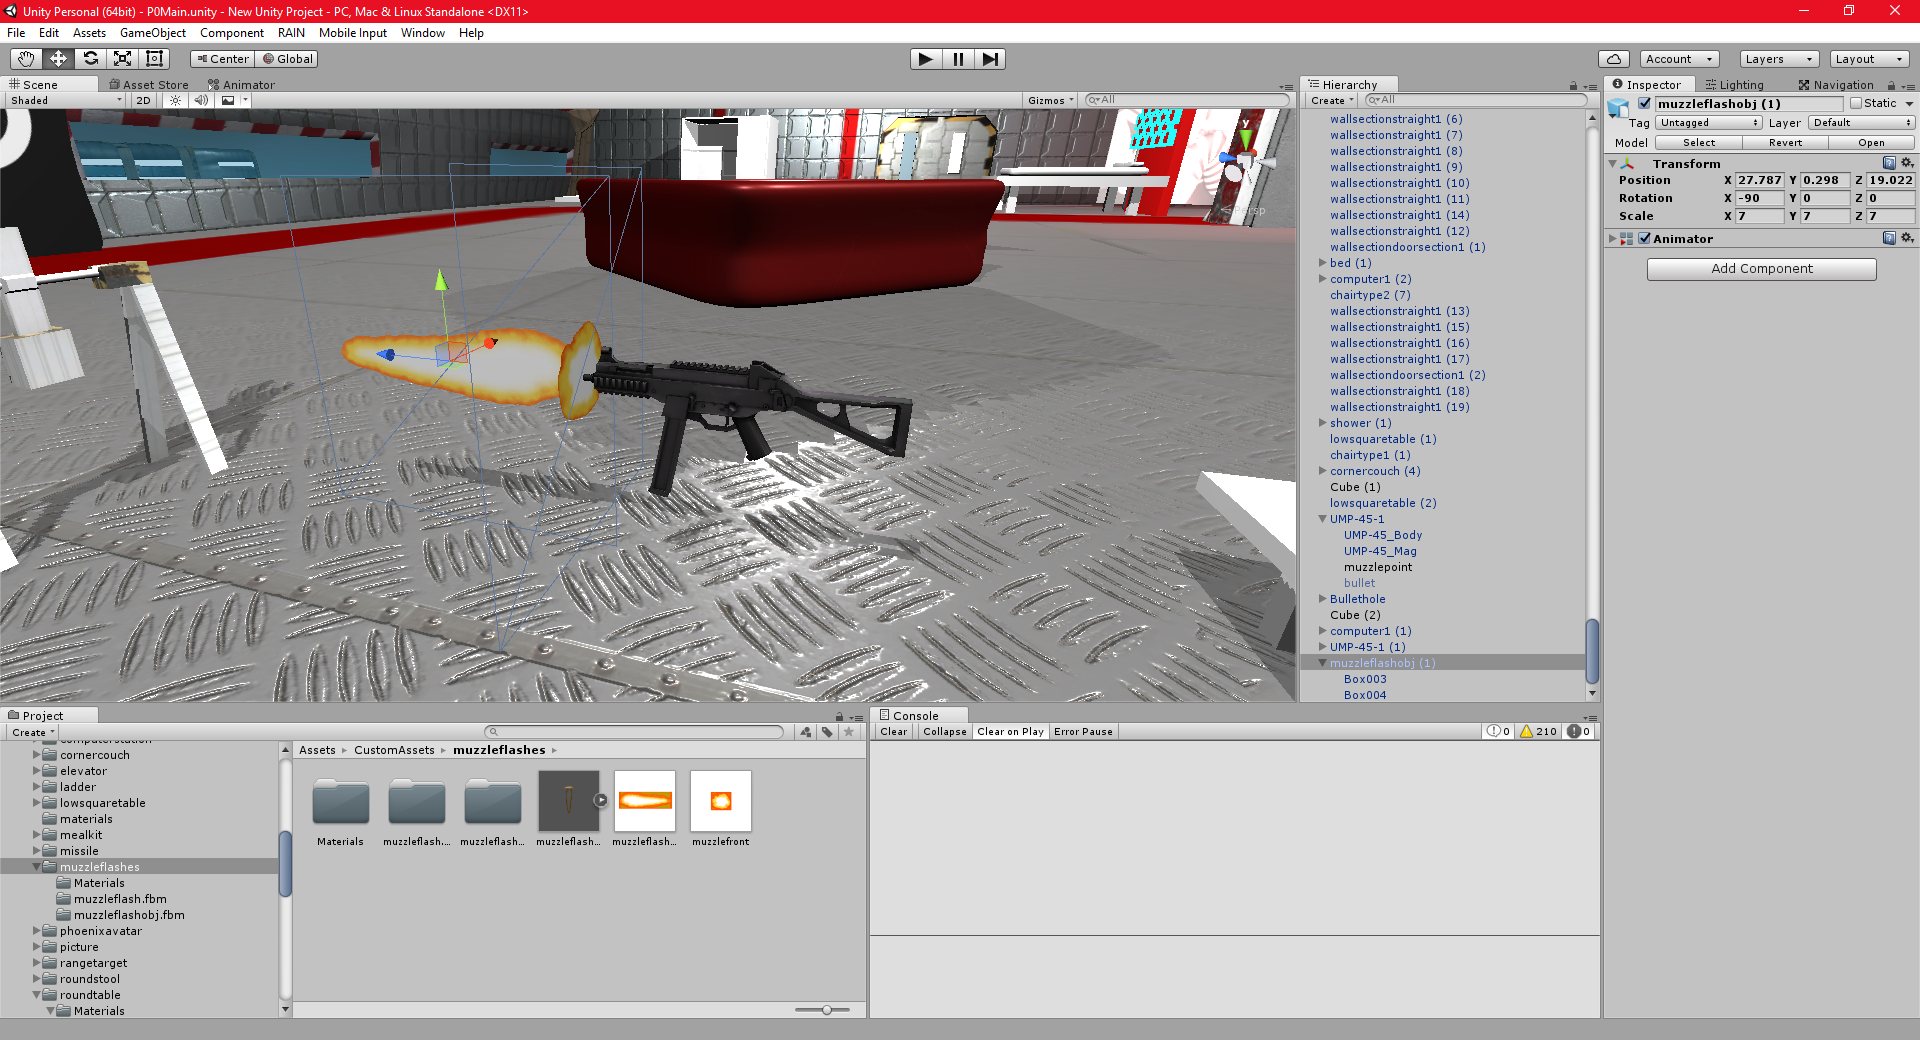Open the Layer Default dropdown
Viewport: 1920px width, 1040px height.
click(x=1862, y=123)
